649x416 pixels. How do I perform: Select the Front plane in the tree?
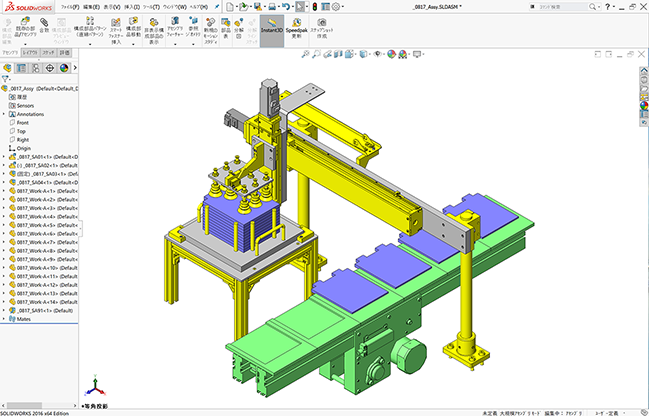[23, 122]
